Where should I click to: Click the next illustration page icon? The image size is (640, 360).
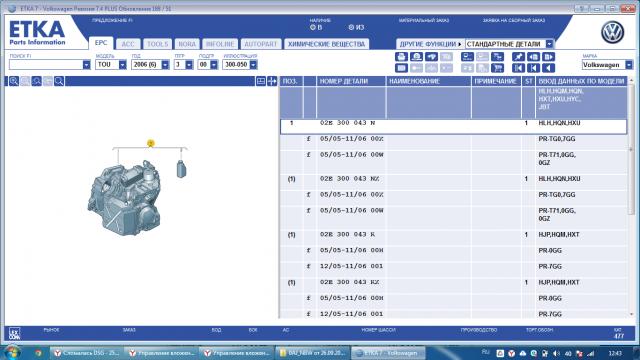(549, 57)
